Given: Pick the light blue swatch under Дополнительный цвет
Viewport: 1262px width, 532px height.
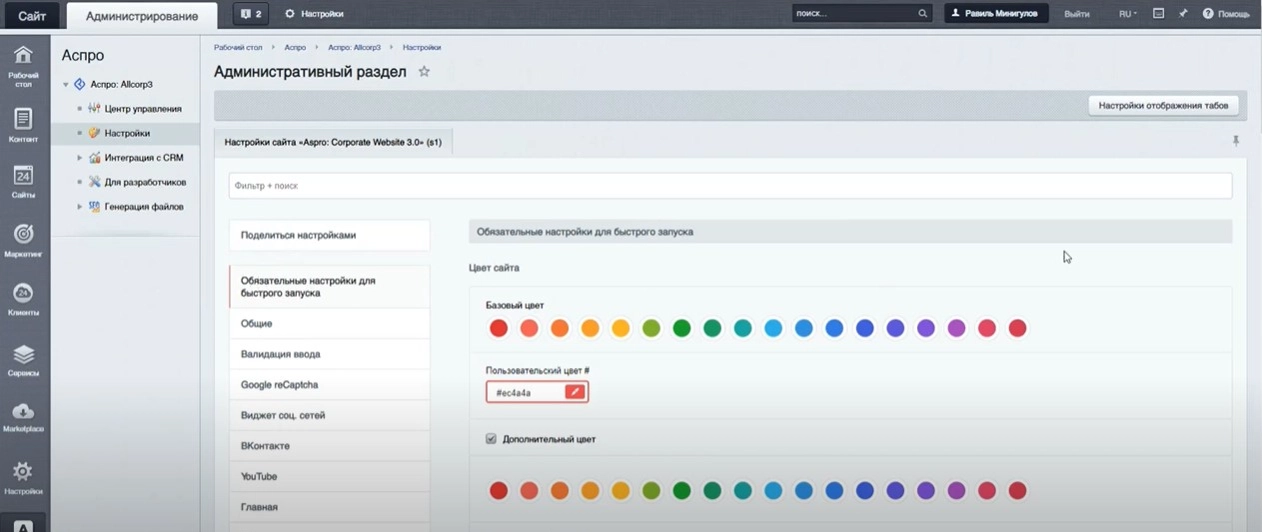Looking at the screenshot, I should [773, 490].
